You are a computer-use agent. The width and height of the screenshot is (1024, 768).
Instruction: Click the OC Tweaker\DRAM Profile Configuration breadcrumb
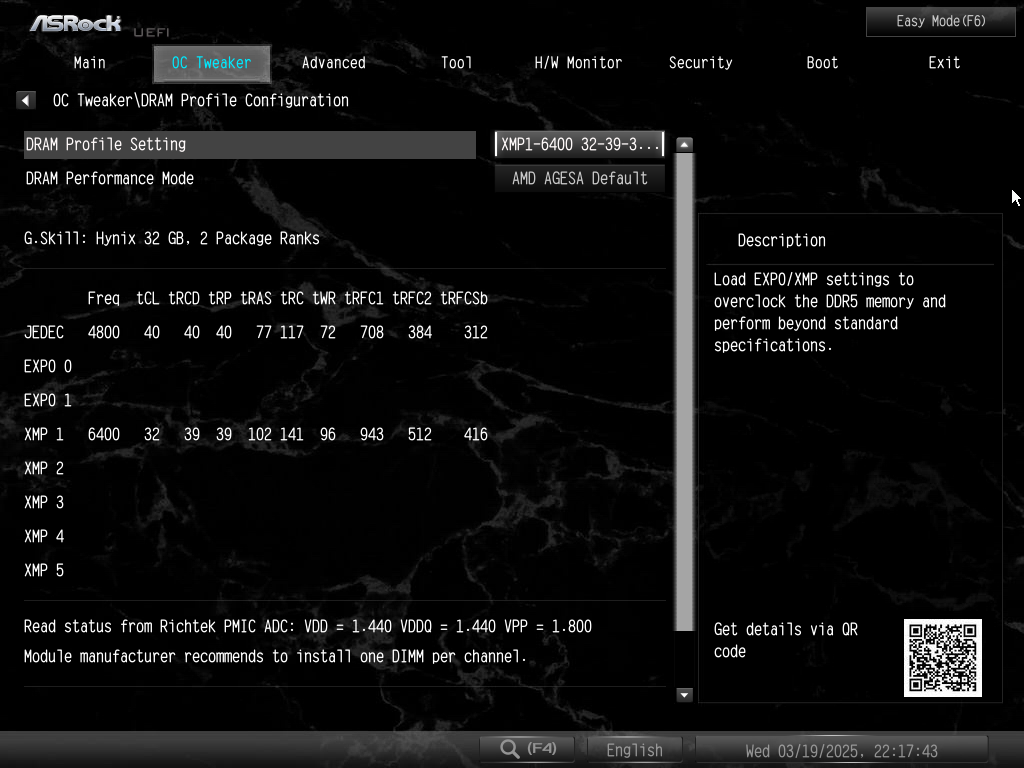200,101
